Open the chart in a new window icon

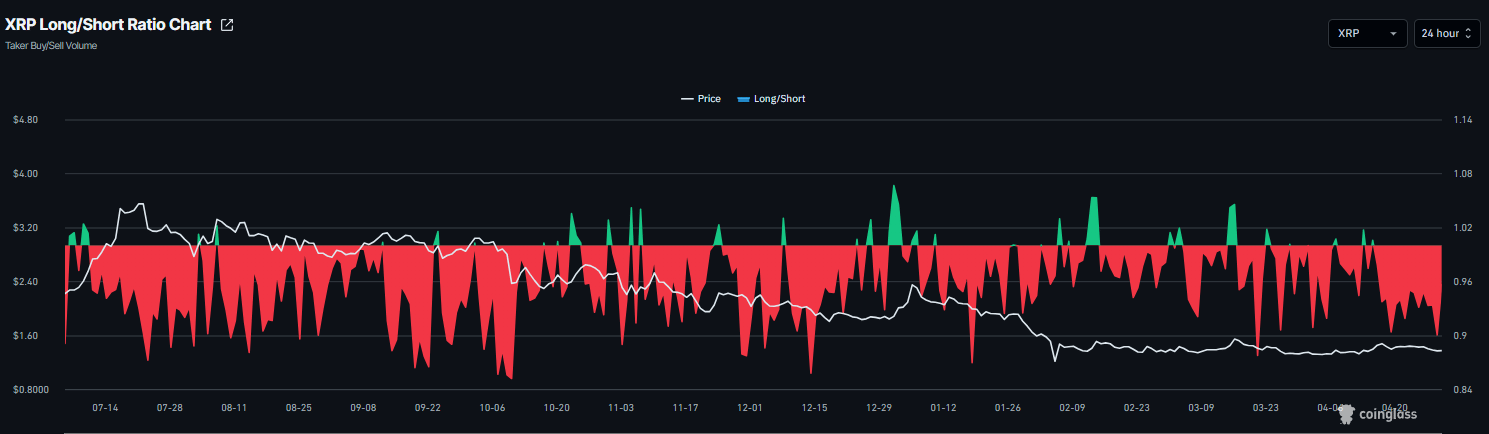[227, 25]
